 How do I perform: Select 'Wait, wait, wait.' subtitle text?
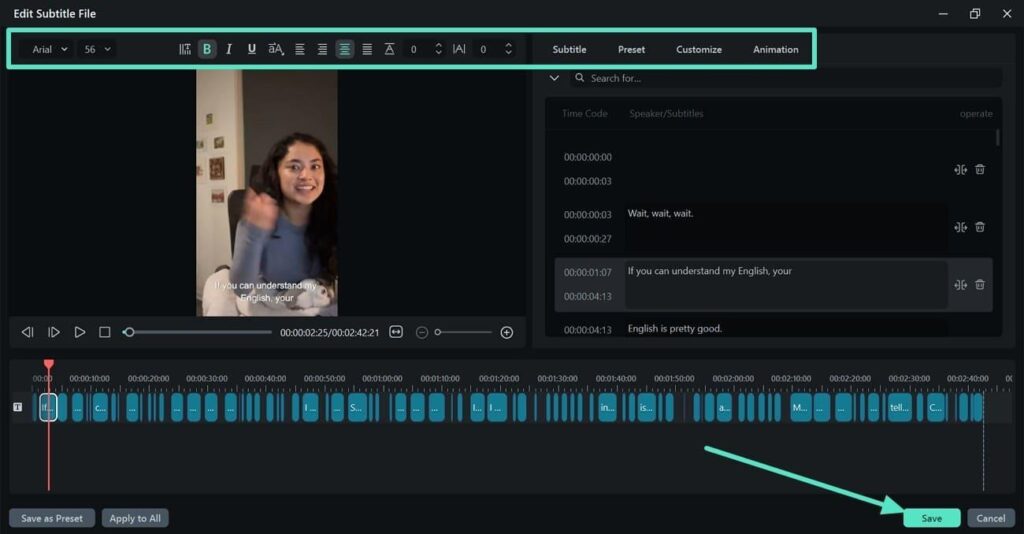pyautogui.click(x=660, y=213)
